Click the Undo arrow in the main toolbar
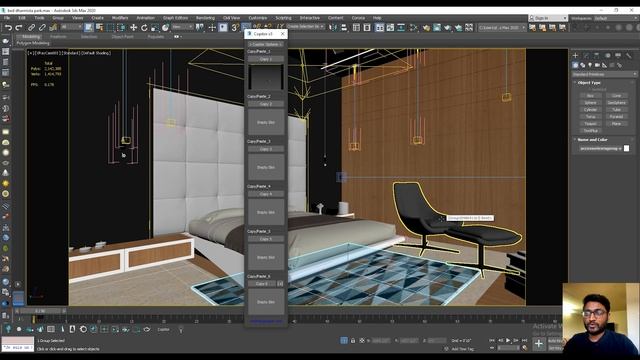Image resolution: width=640 pixels, height=360 pixels. (8, 28)
